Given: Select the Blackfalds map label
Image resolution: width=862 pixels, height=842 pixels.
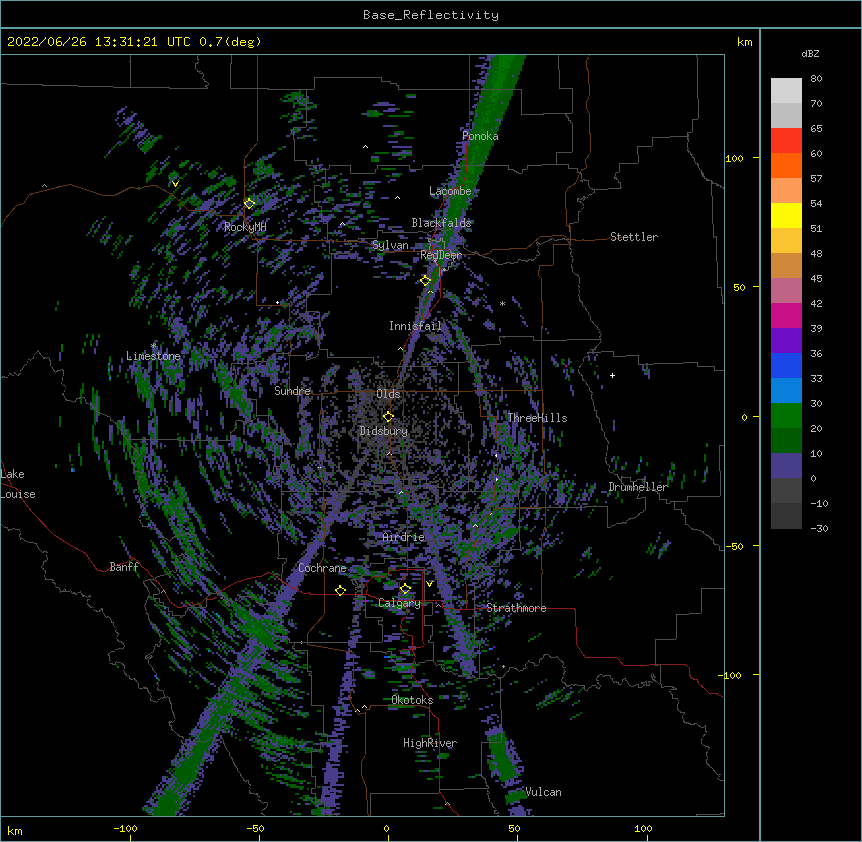Looking at the screenshot, I should point(441,223).
